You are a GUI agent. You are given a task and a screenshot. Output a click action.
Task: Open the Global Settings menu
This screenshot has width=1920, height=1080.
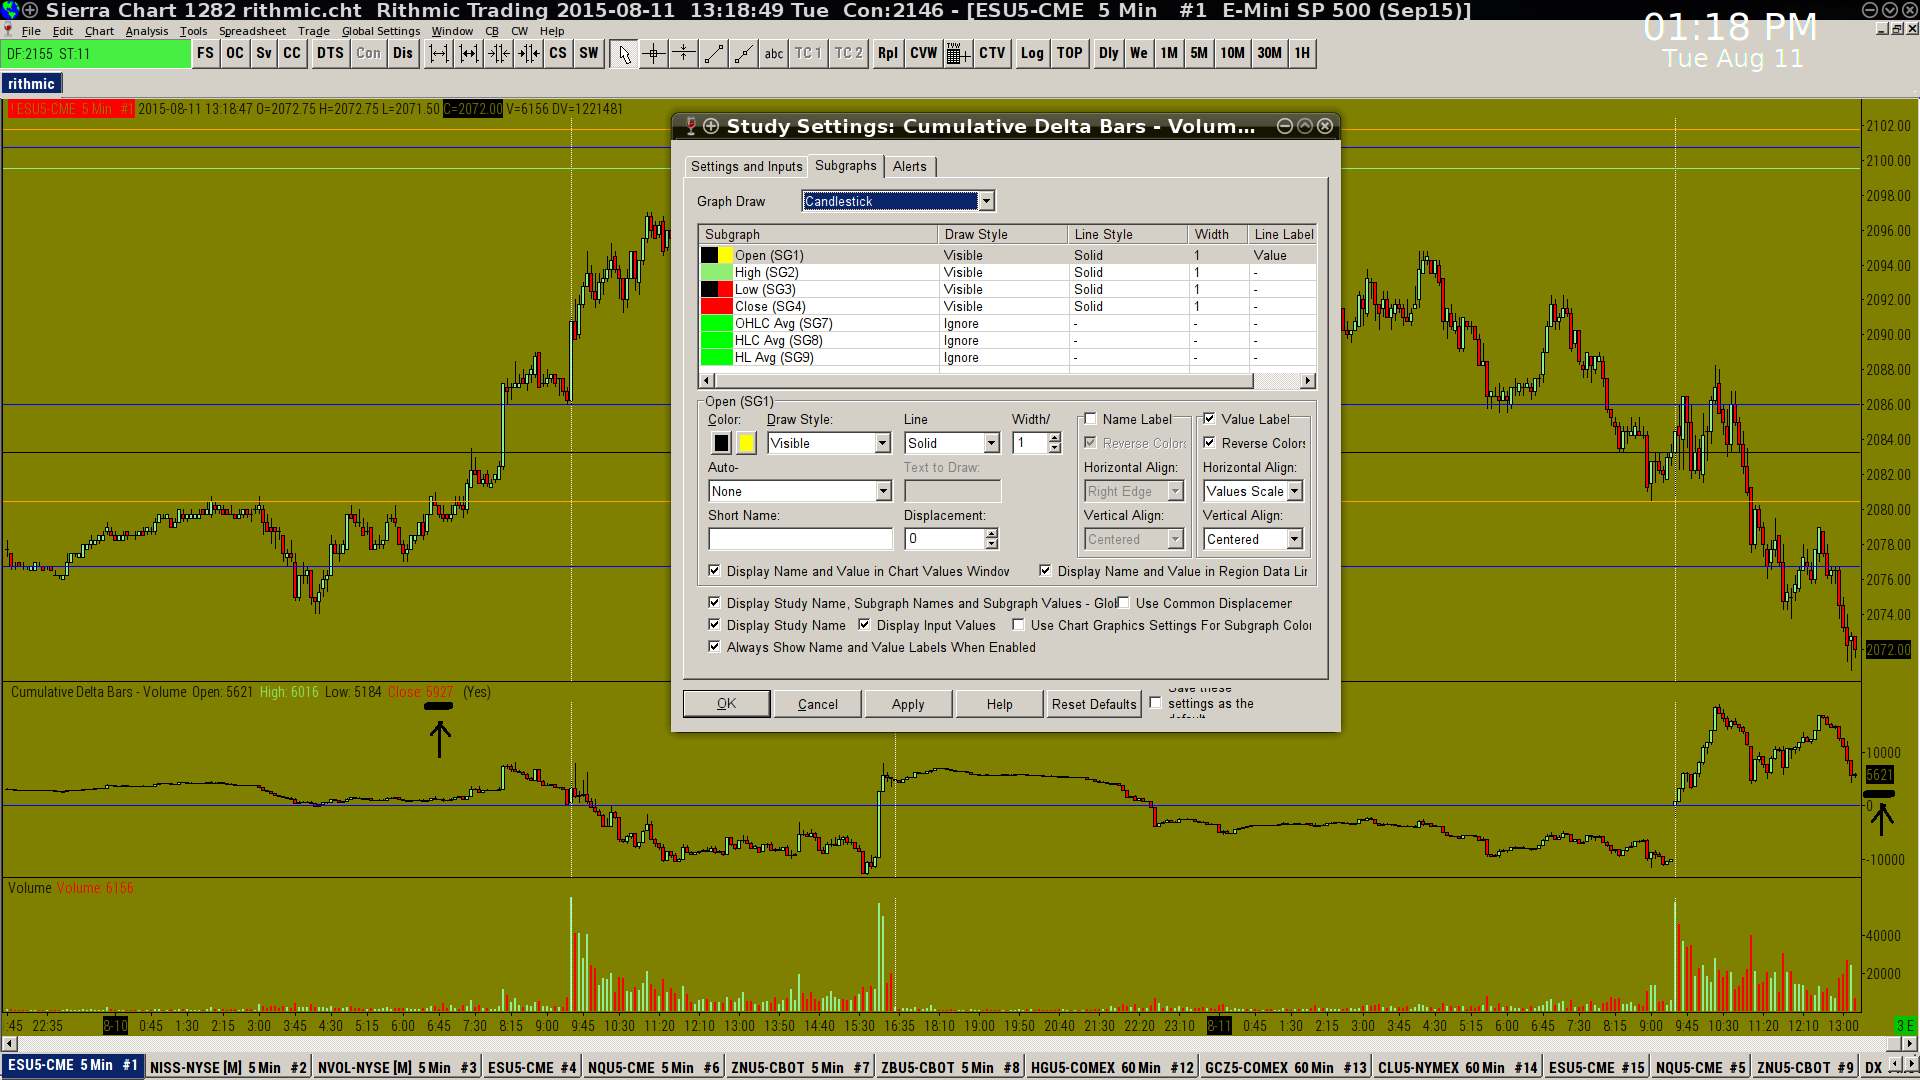(x=380, y=31)
